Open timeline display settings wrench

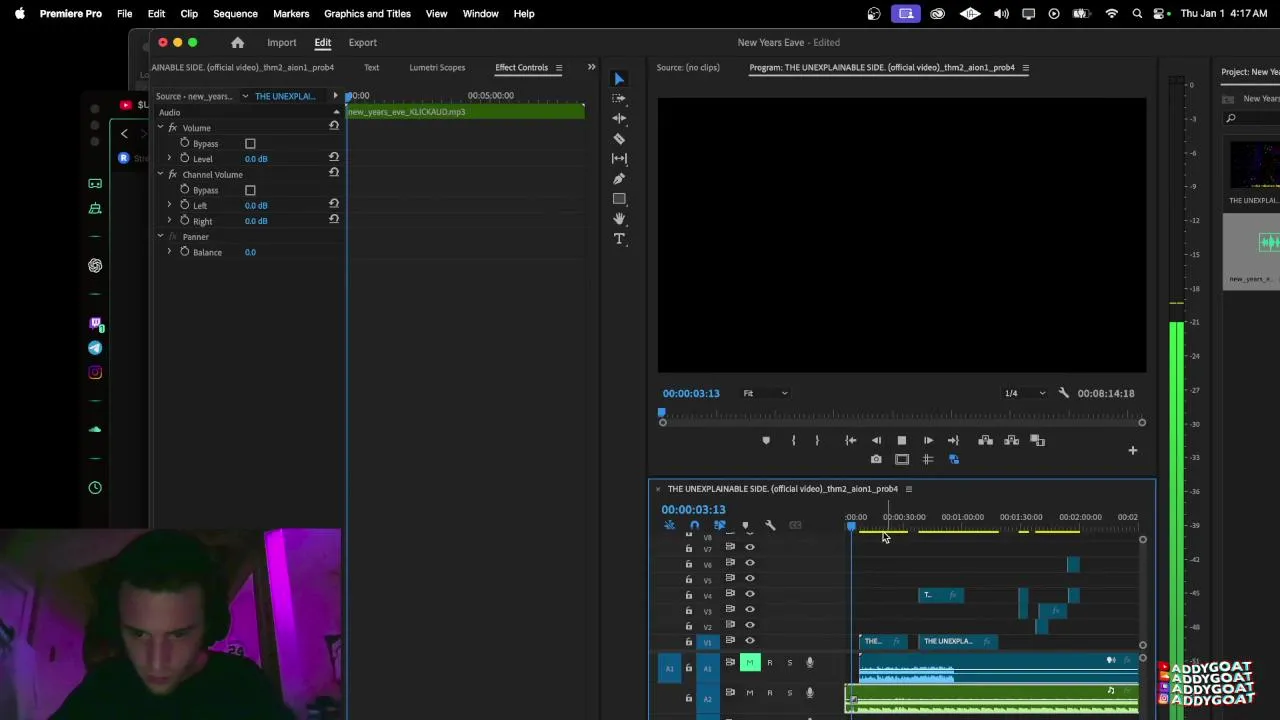click(770, 525)
